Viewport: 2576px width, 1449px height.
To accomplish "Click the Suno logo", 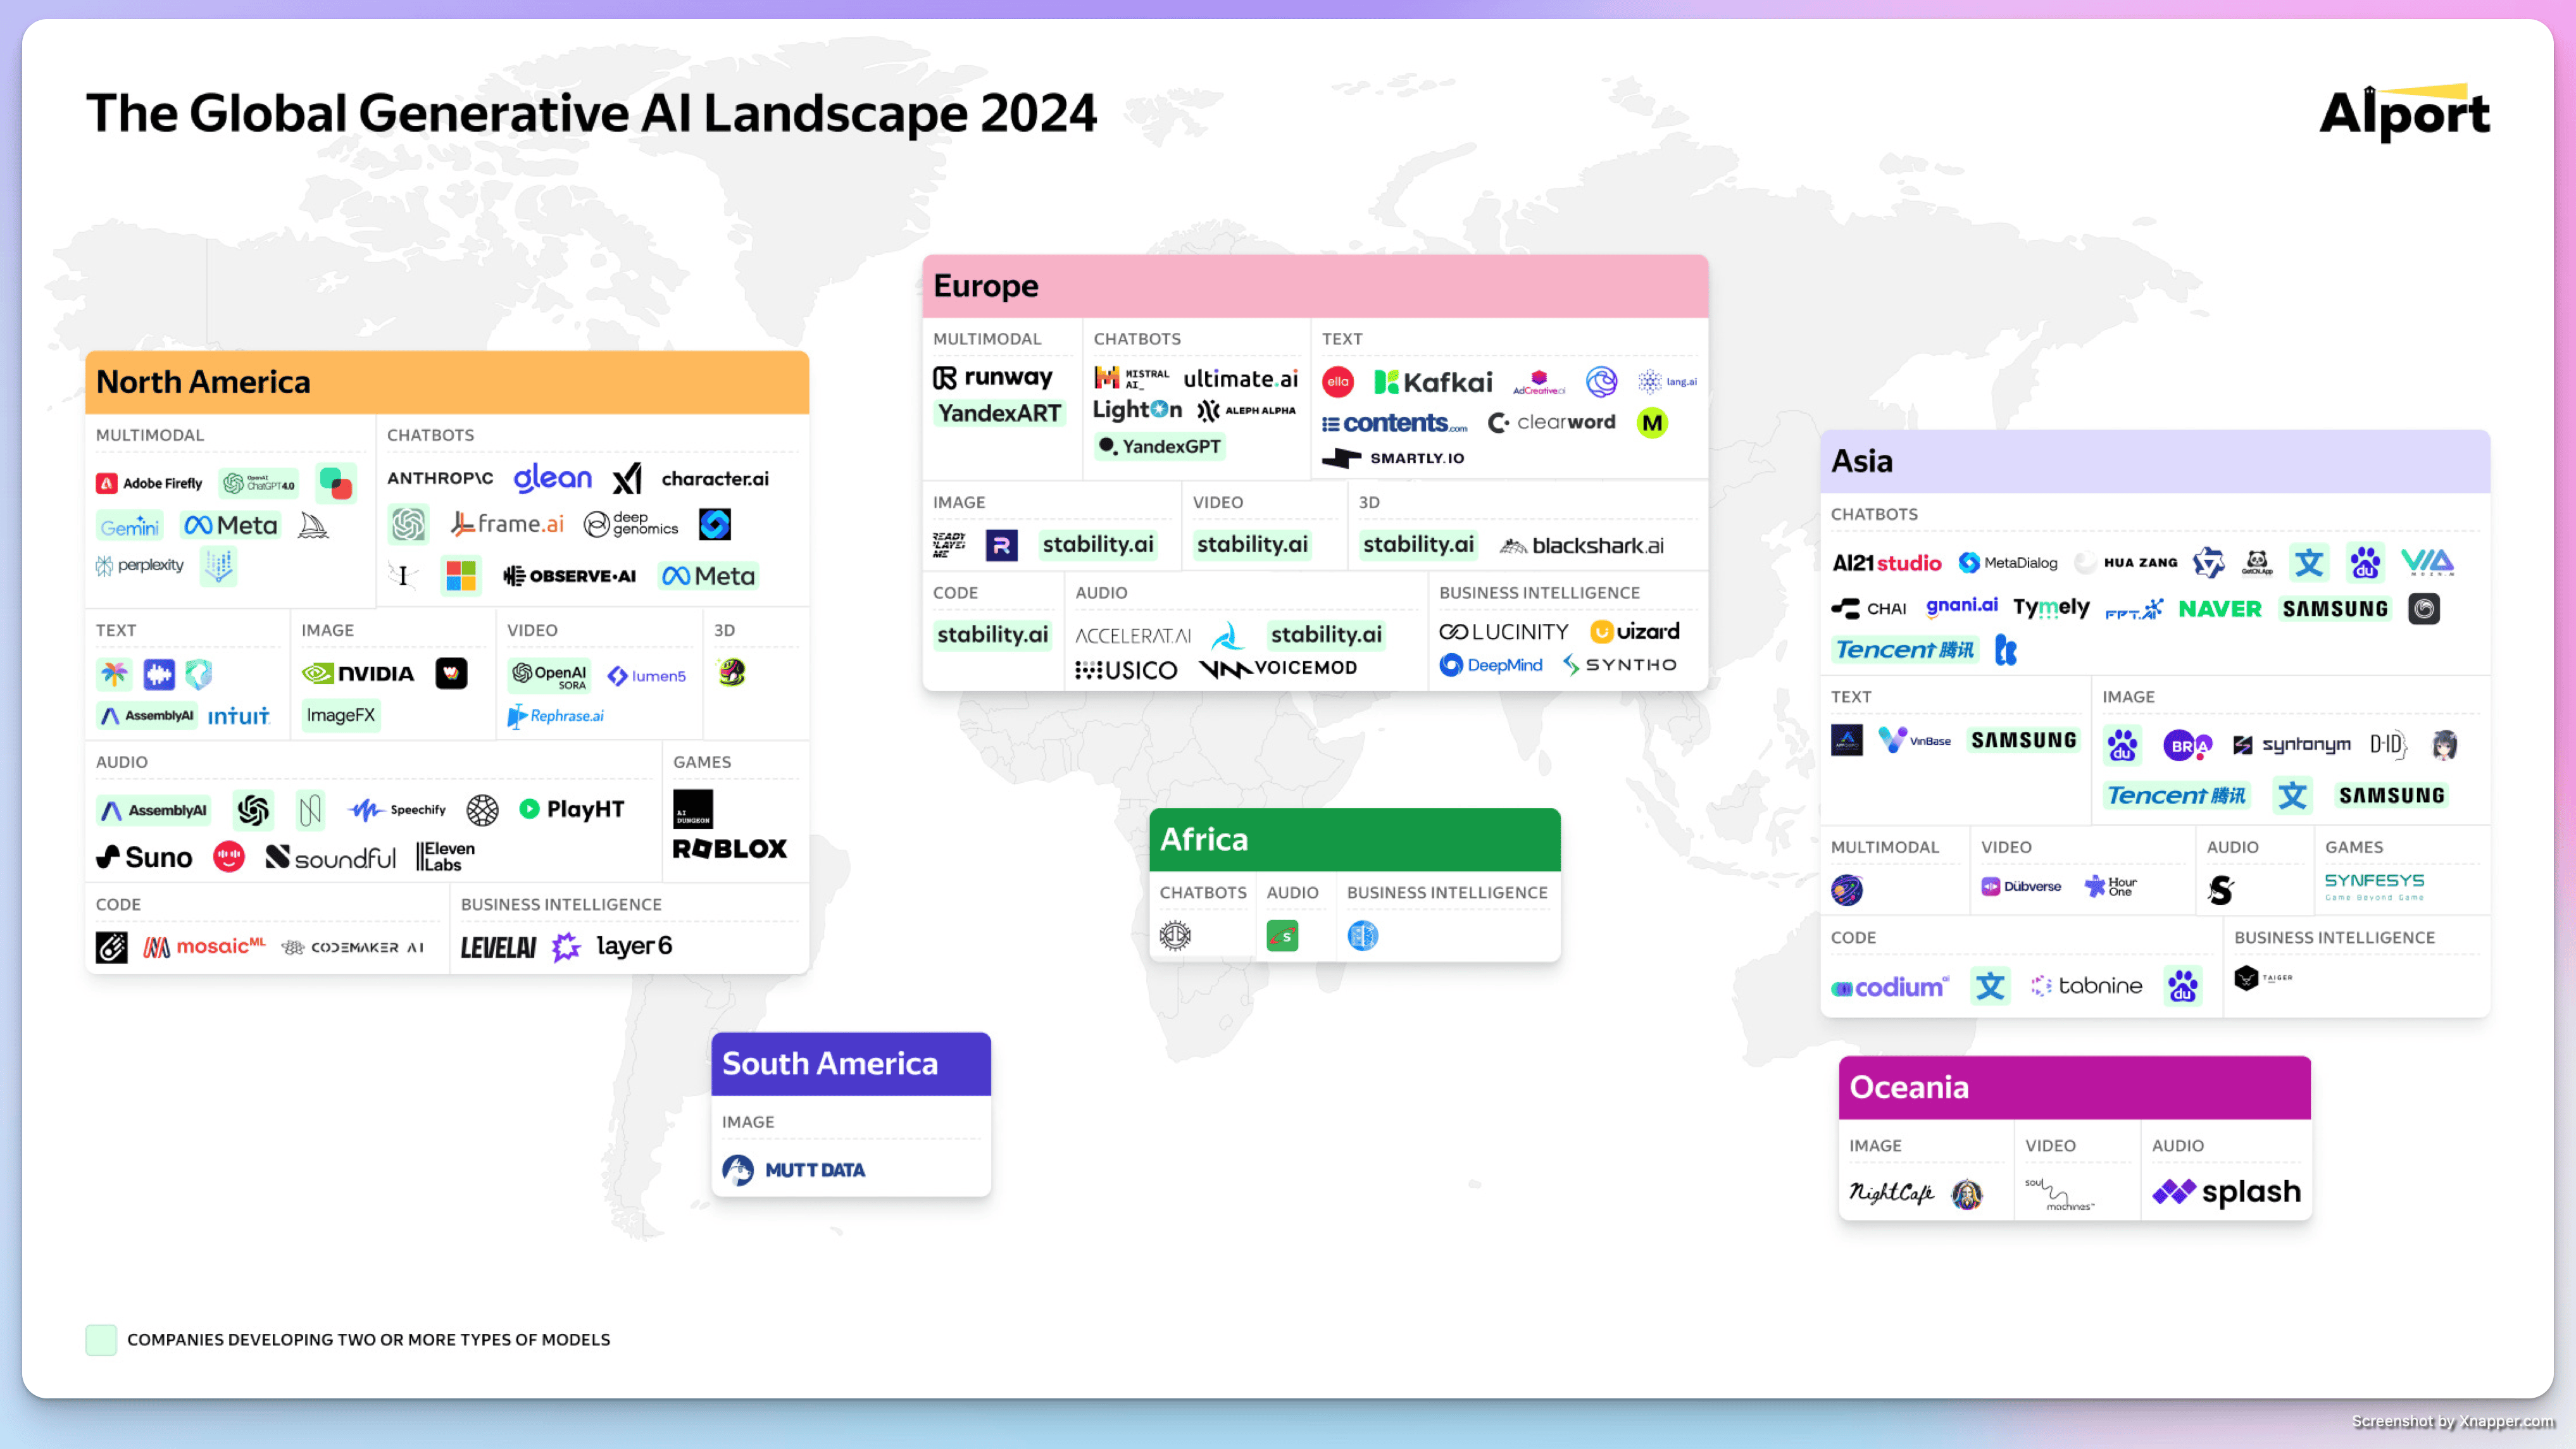I will (x=144, y=857).
